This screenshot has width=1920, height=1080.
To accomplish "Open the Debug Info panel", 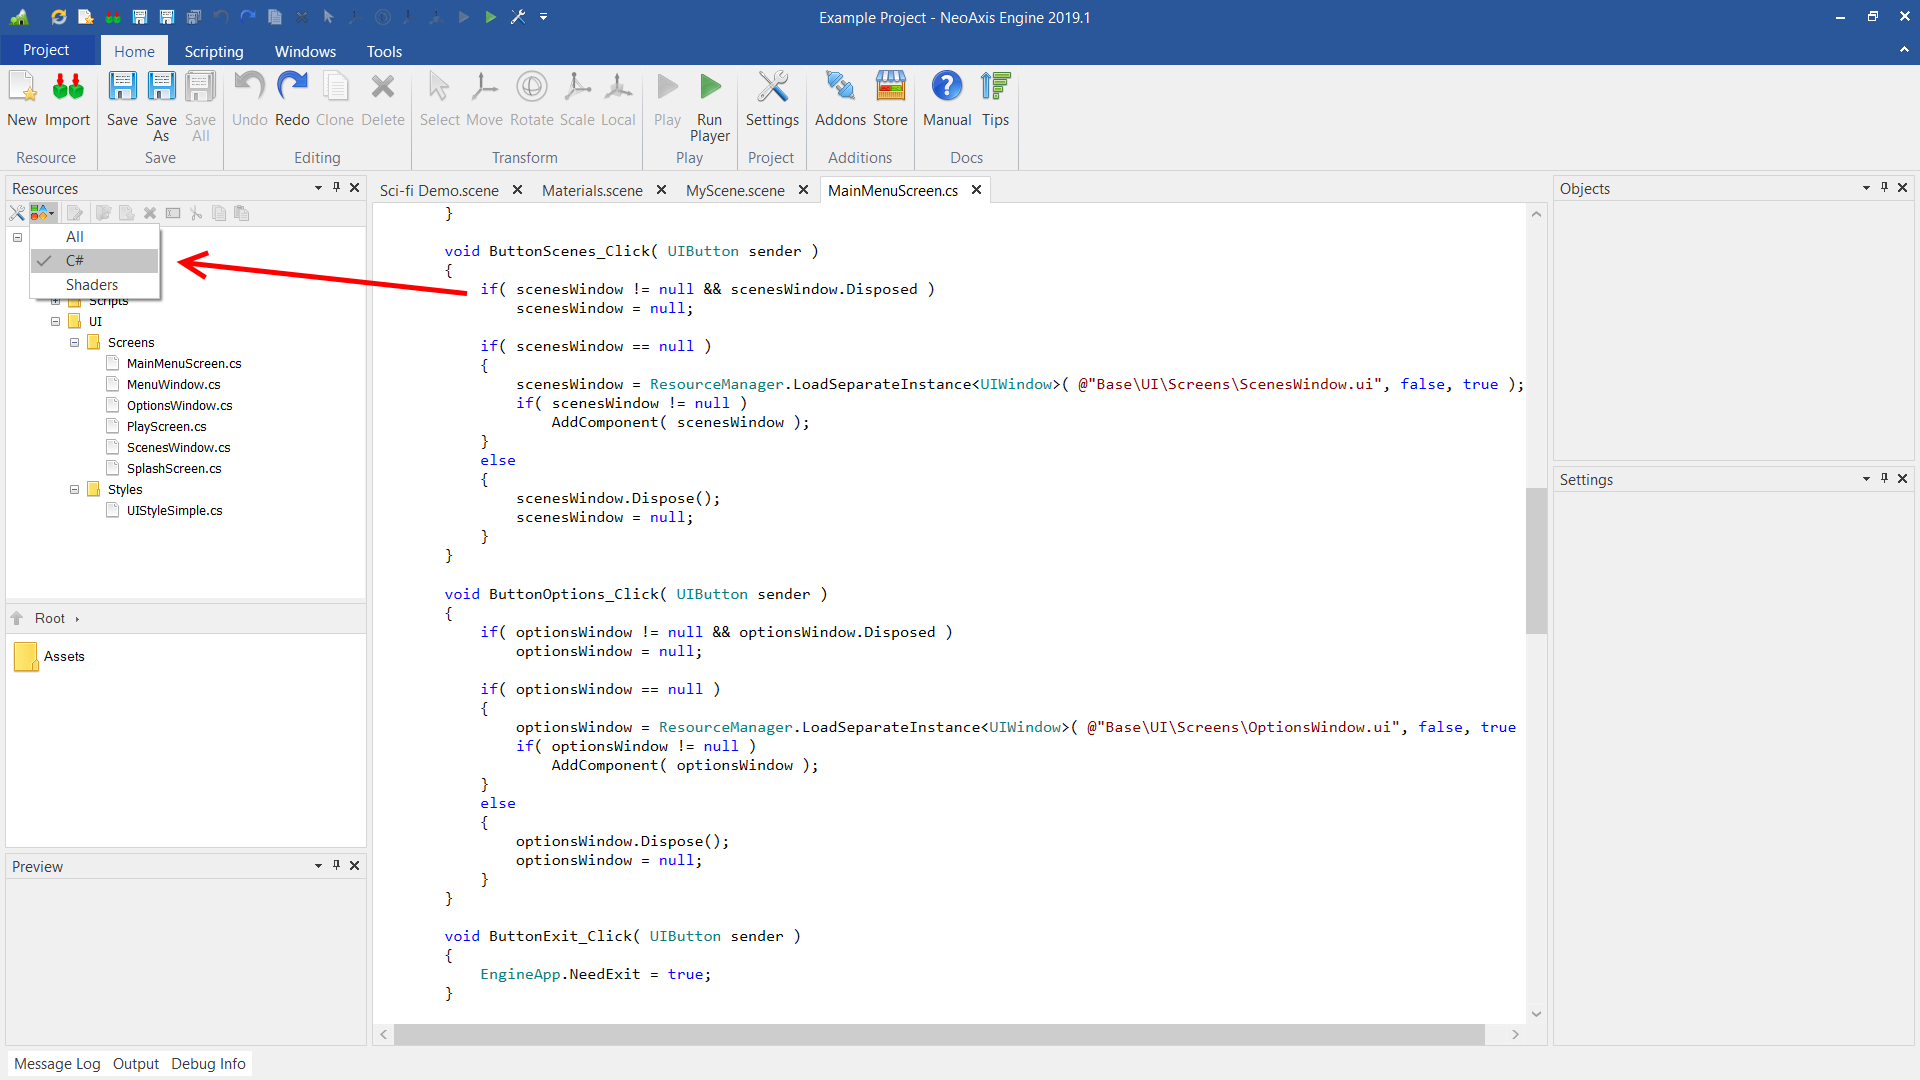I will 208,1064.
